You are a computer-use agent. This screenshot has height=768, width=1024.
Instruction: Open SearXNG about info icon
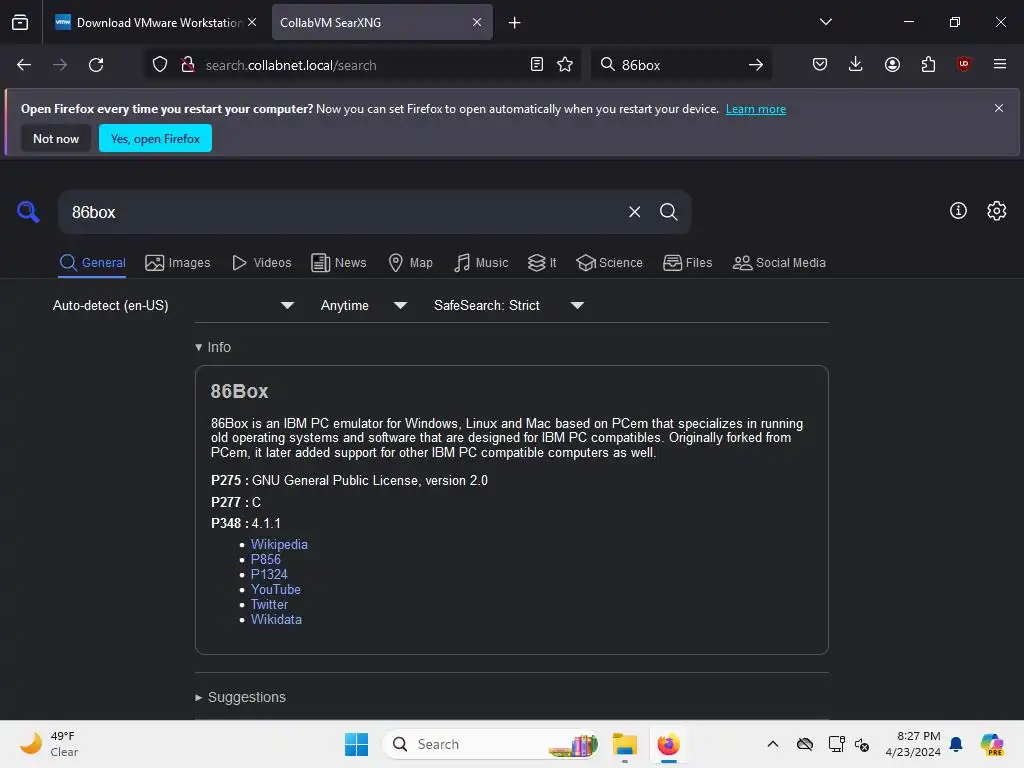pyautogui.click(x=958, y=211)
